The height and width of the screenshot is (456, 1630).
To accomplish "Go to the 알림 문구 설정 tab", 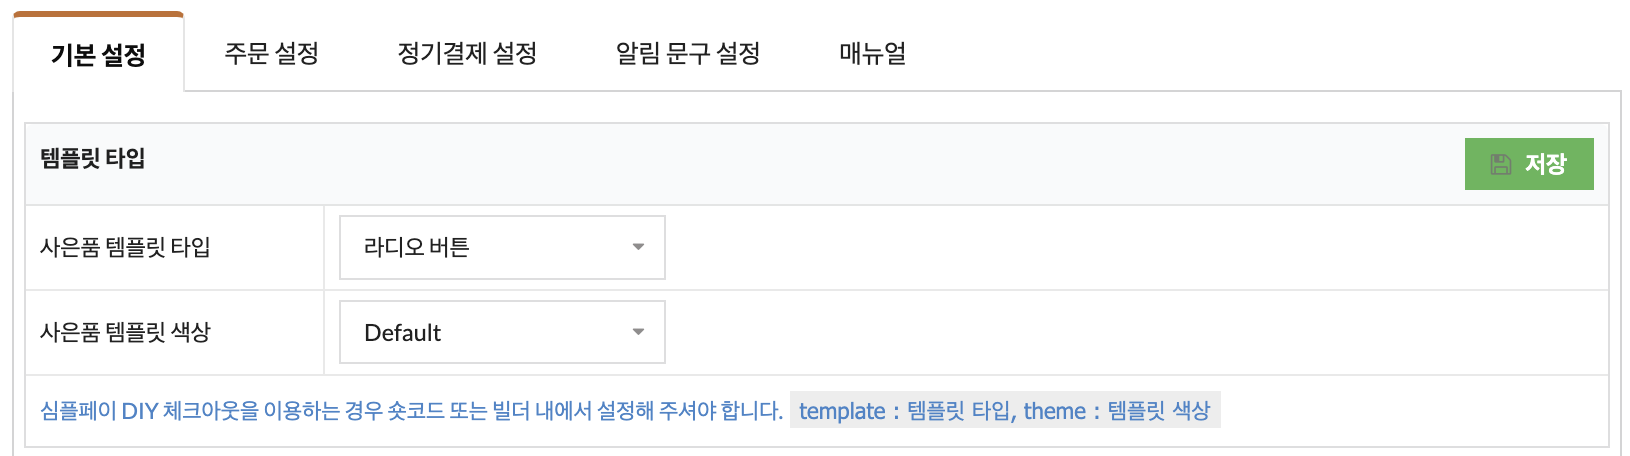I will pyautogui.click(x=688, y=53).
